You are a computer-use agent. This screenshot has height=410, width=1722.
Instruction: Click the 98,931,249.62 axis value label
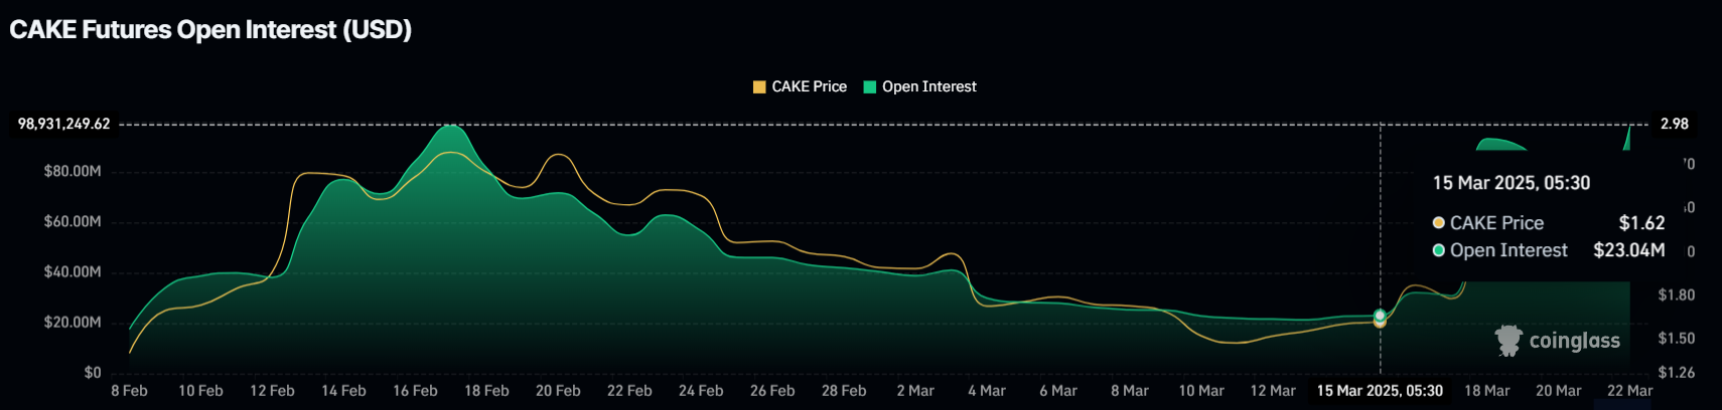tap(64, 124)
